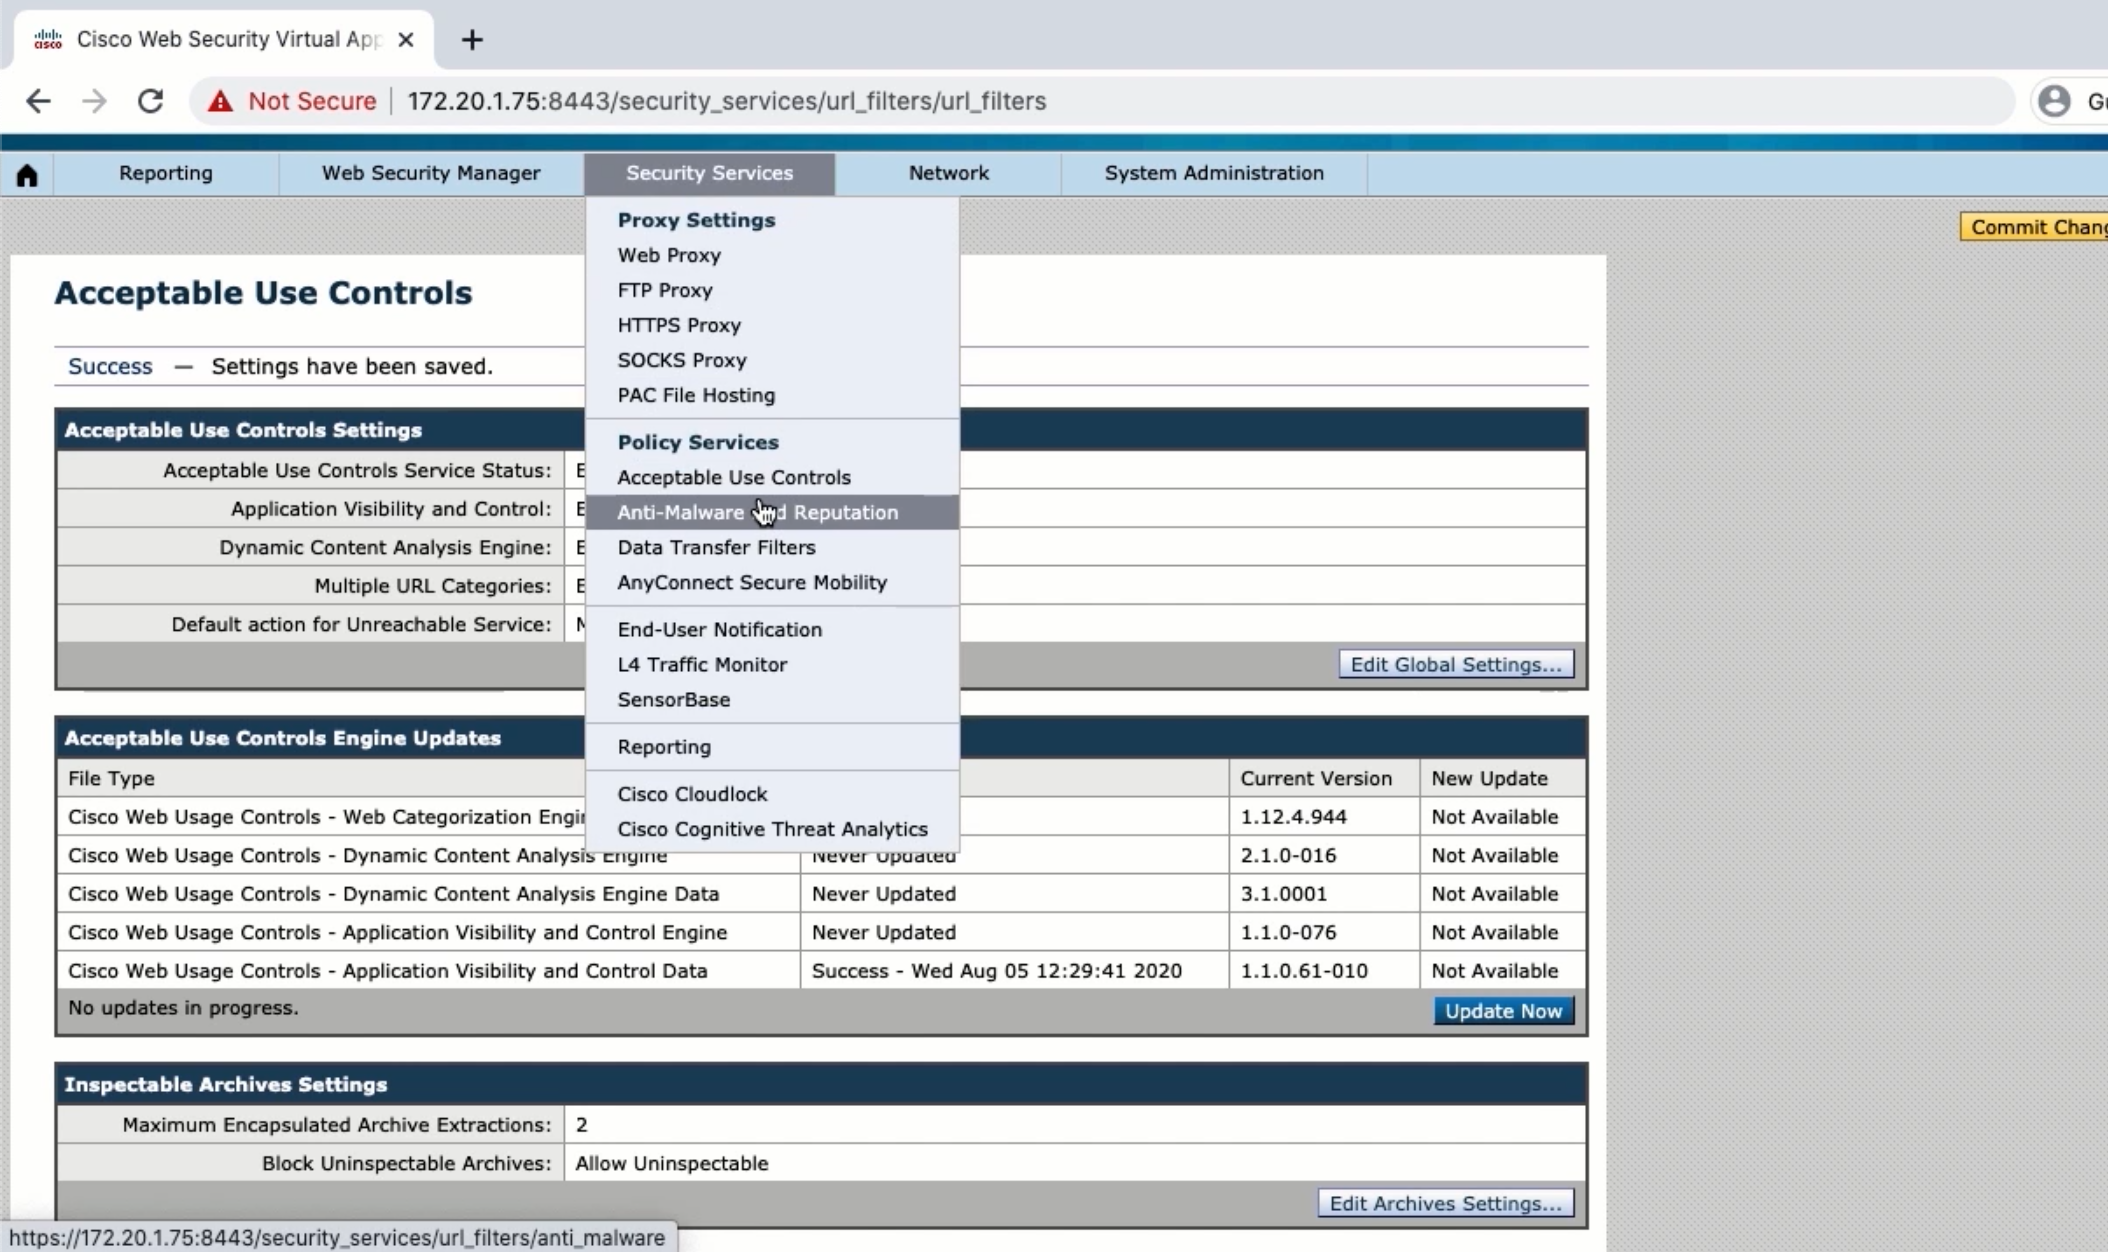
Task: Close the Cisco Web Security tab
Action: click(405, 40)
